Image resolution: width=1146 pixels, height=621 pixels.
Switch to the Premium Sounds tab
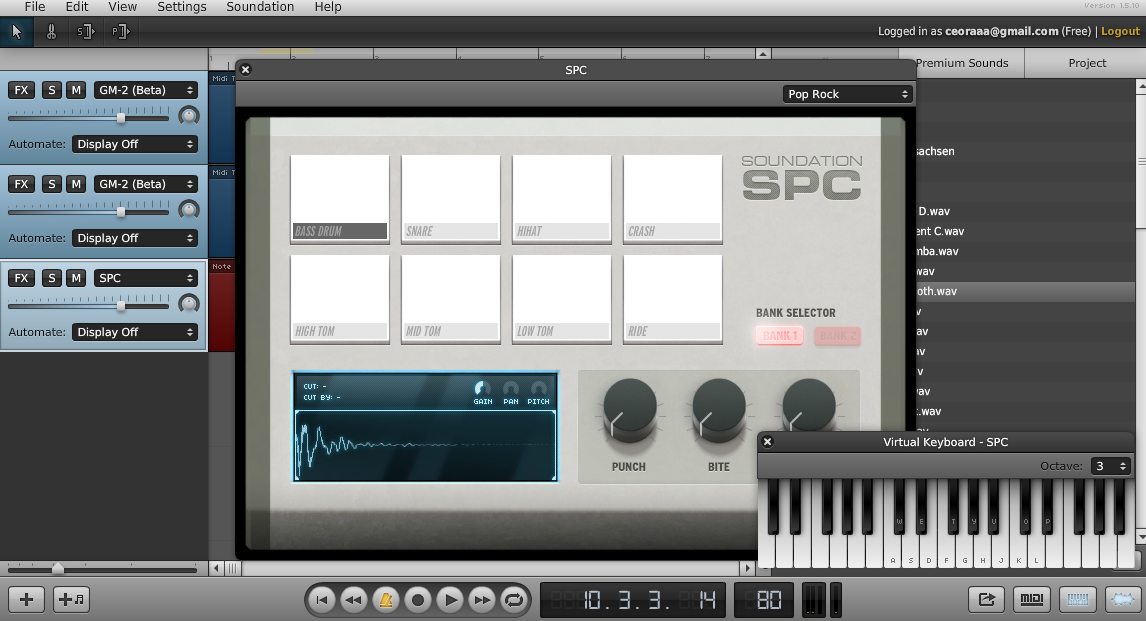coord(962,63)
